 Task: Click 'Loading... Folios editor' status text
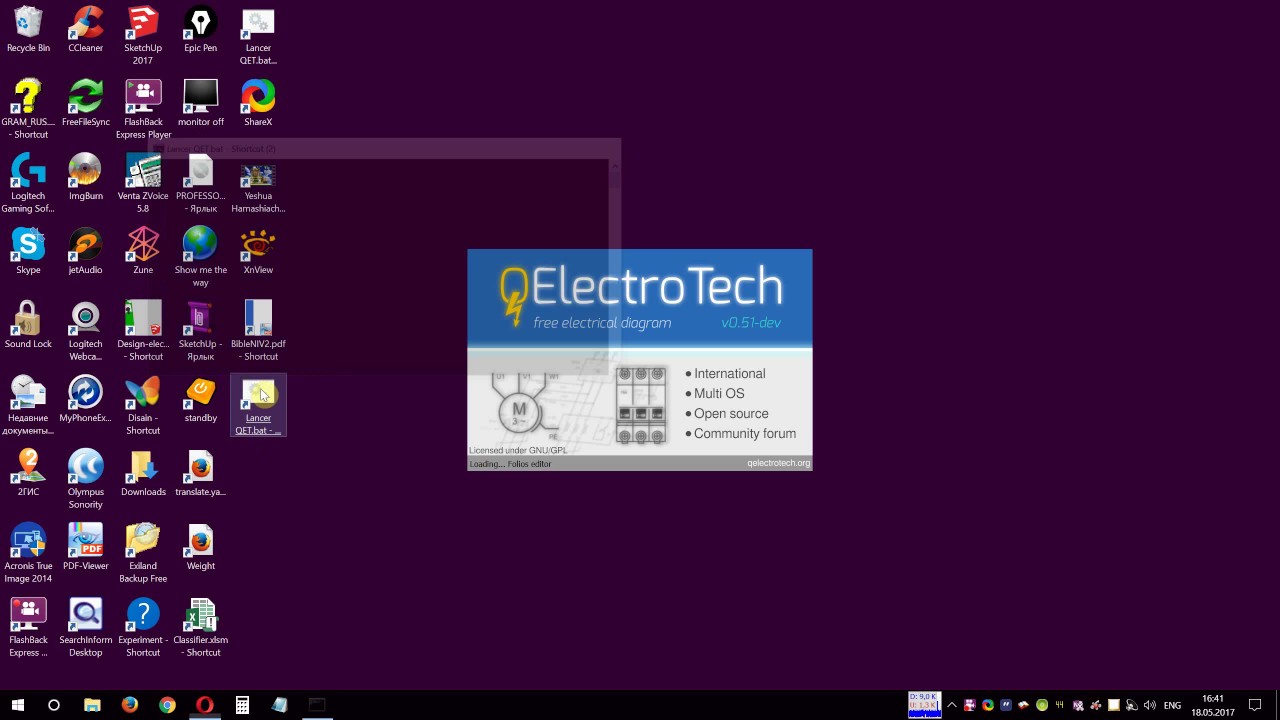tap(510, 464)
